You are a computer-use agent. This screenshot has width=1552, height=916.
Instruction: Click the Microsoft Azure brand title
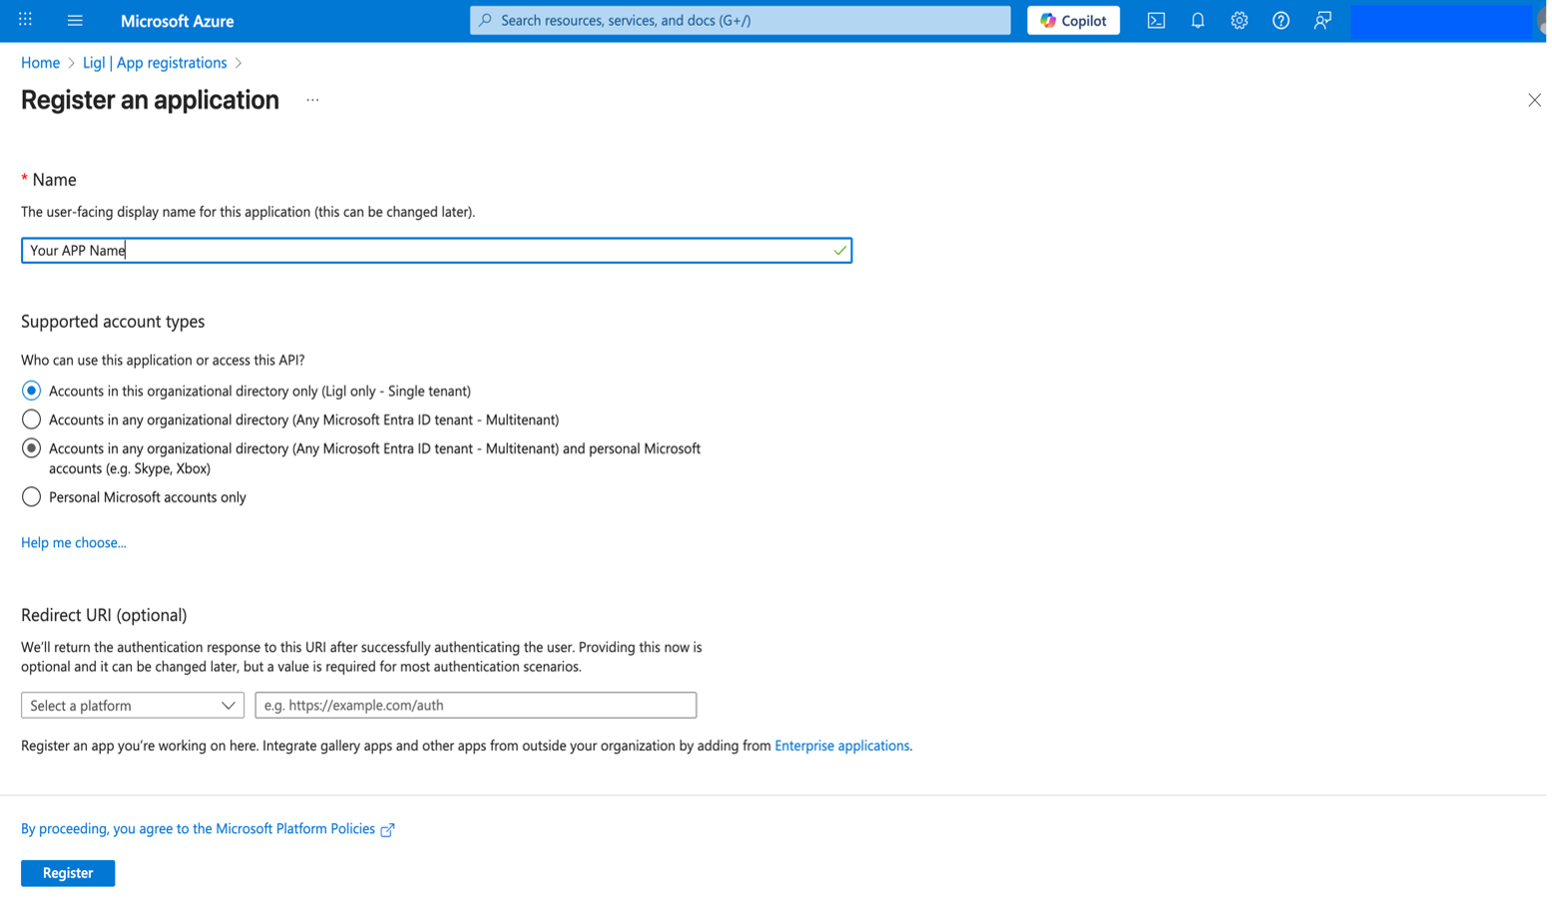coord(177,20)
